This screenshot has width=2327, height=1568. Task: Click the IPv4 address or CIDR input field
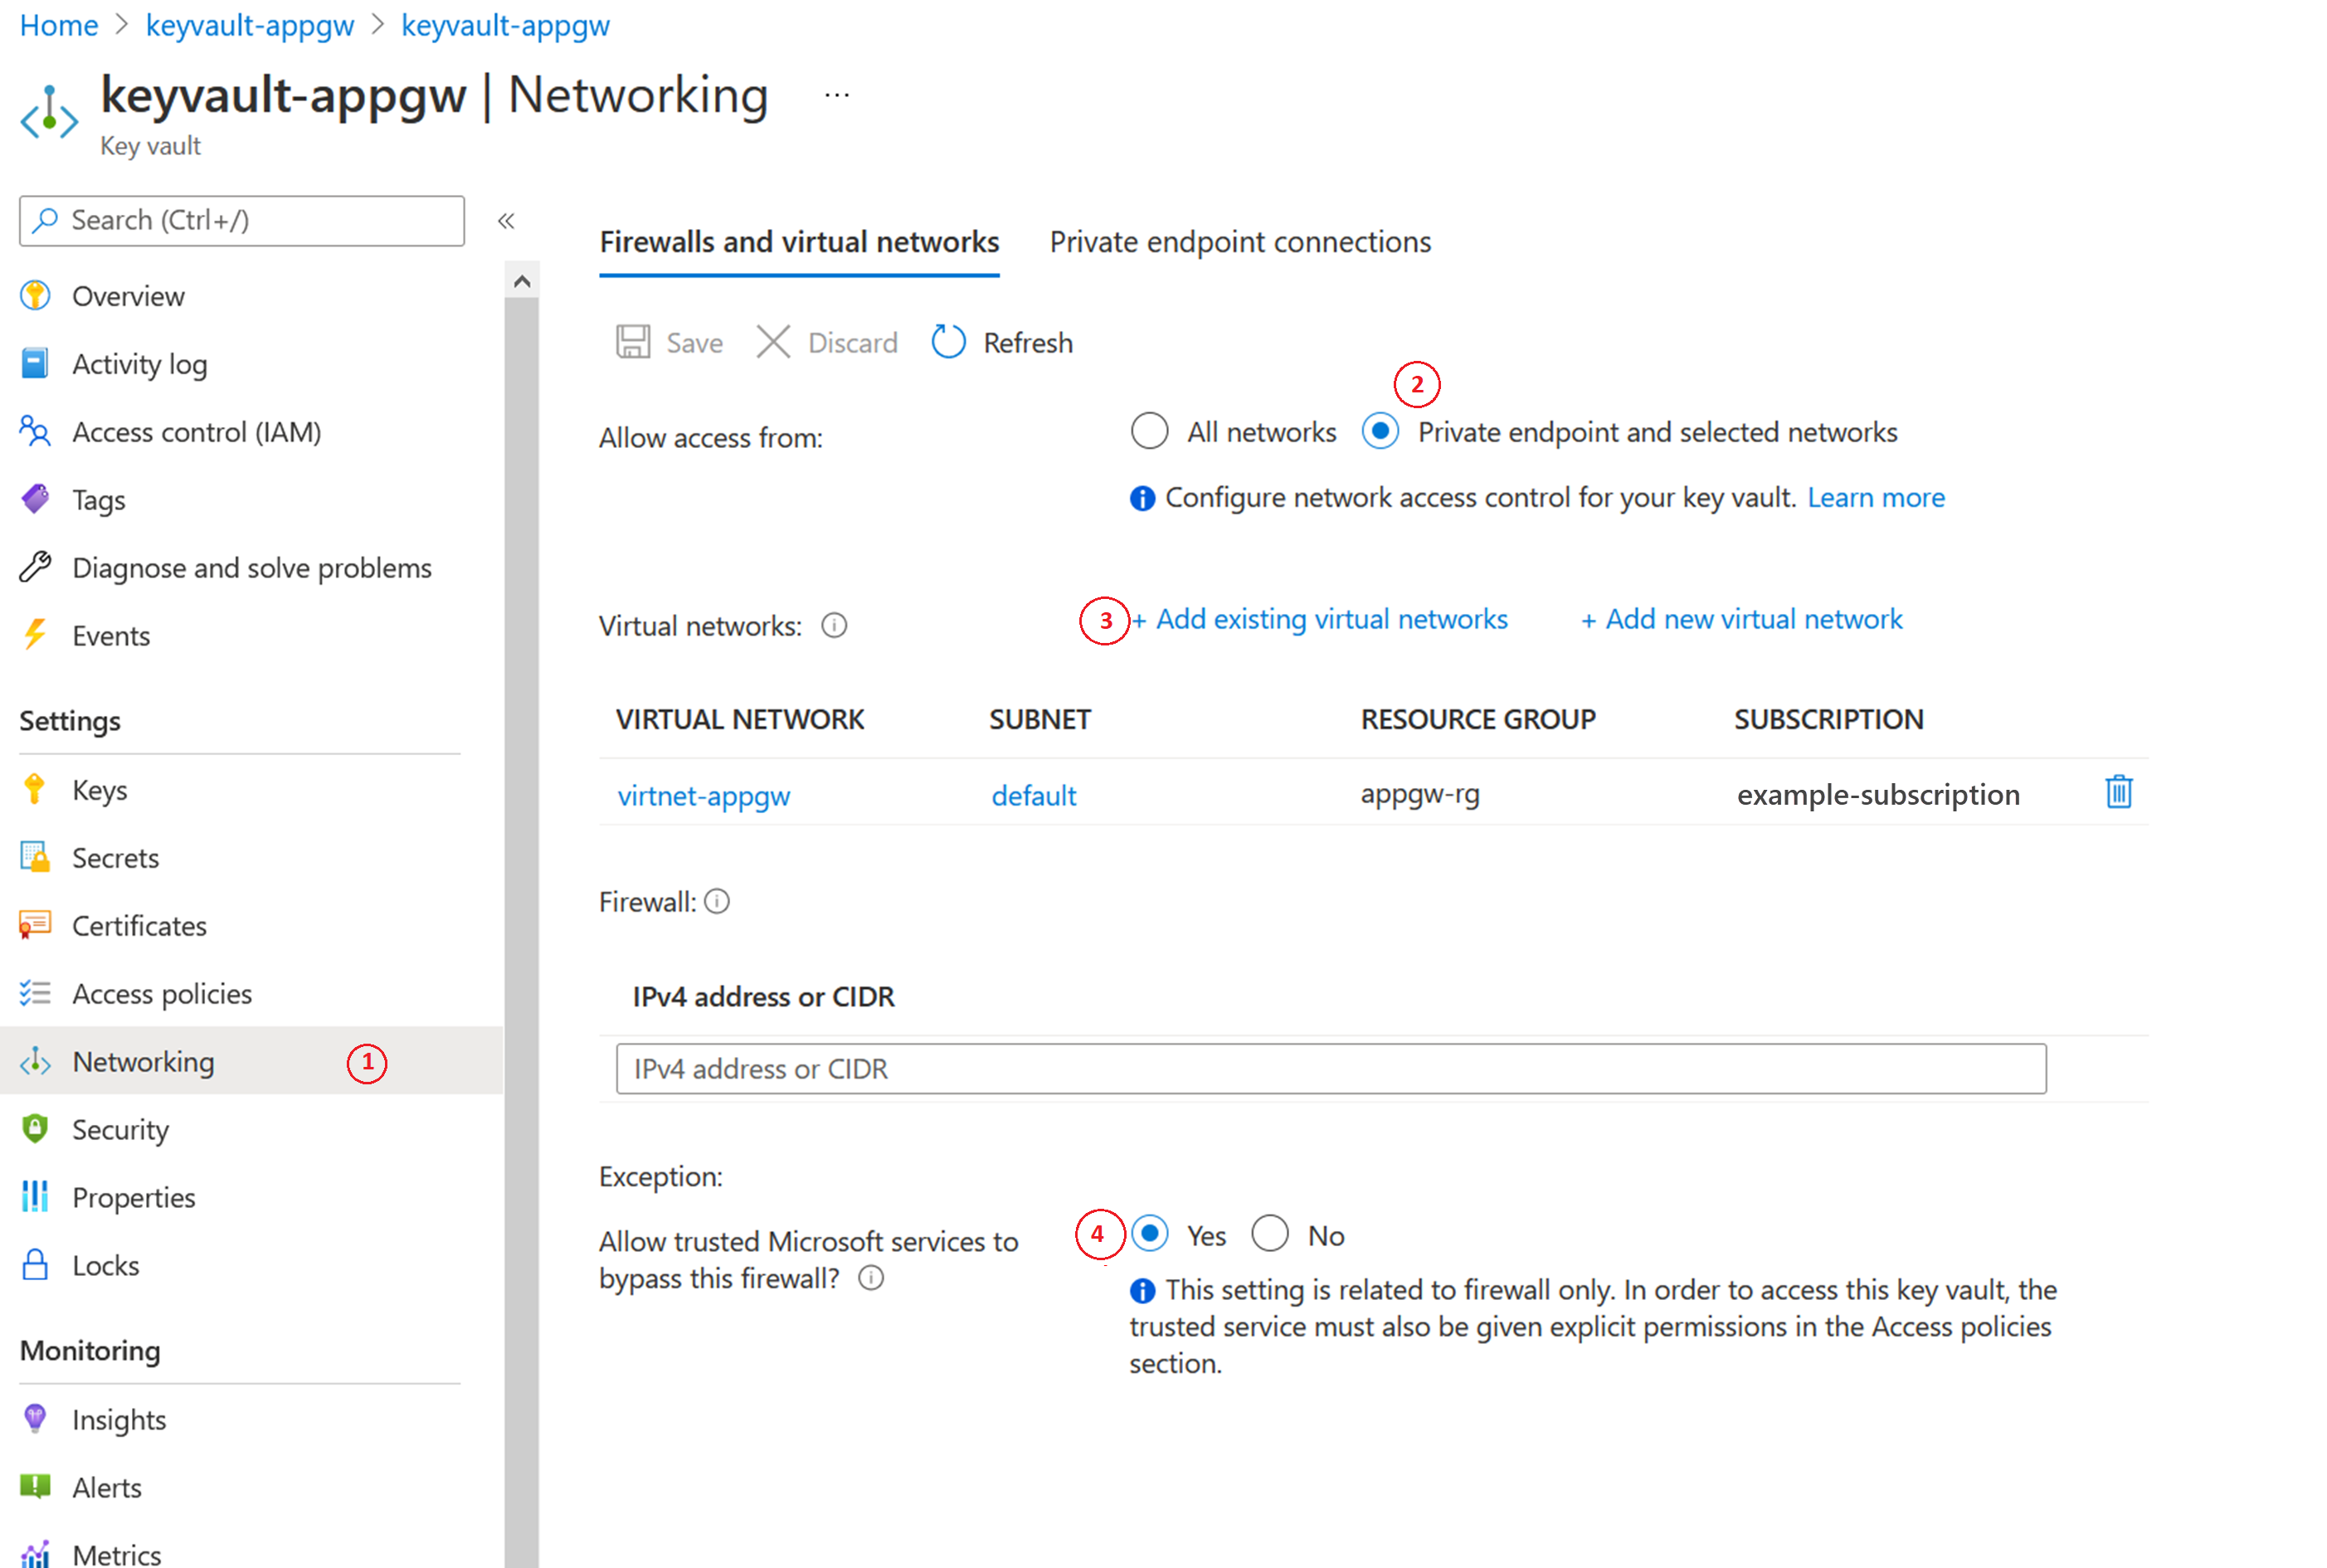point(1333,1071)
